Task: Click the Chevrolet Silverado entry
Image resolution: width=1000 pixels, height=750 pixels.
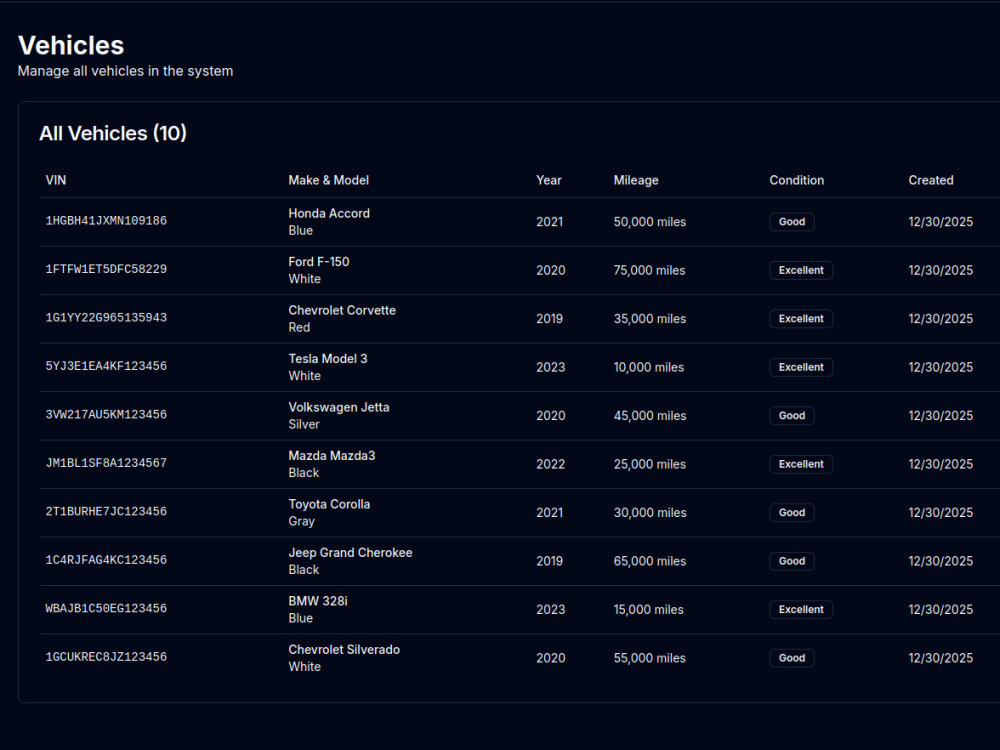Action: 344,649
